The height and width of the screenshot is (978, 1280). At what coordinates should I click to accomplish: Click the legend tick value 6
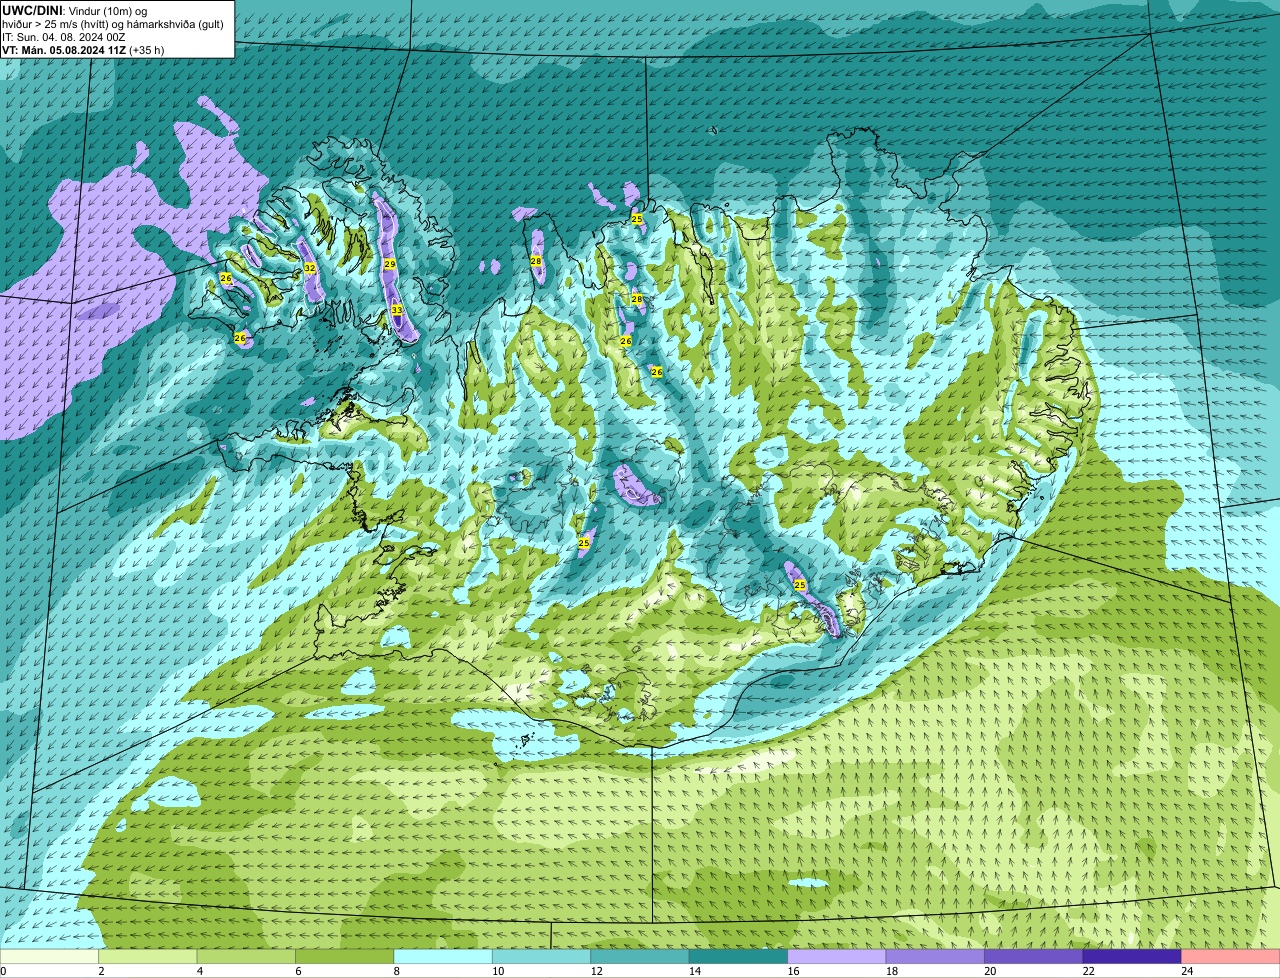(x=297, y=971)
